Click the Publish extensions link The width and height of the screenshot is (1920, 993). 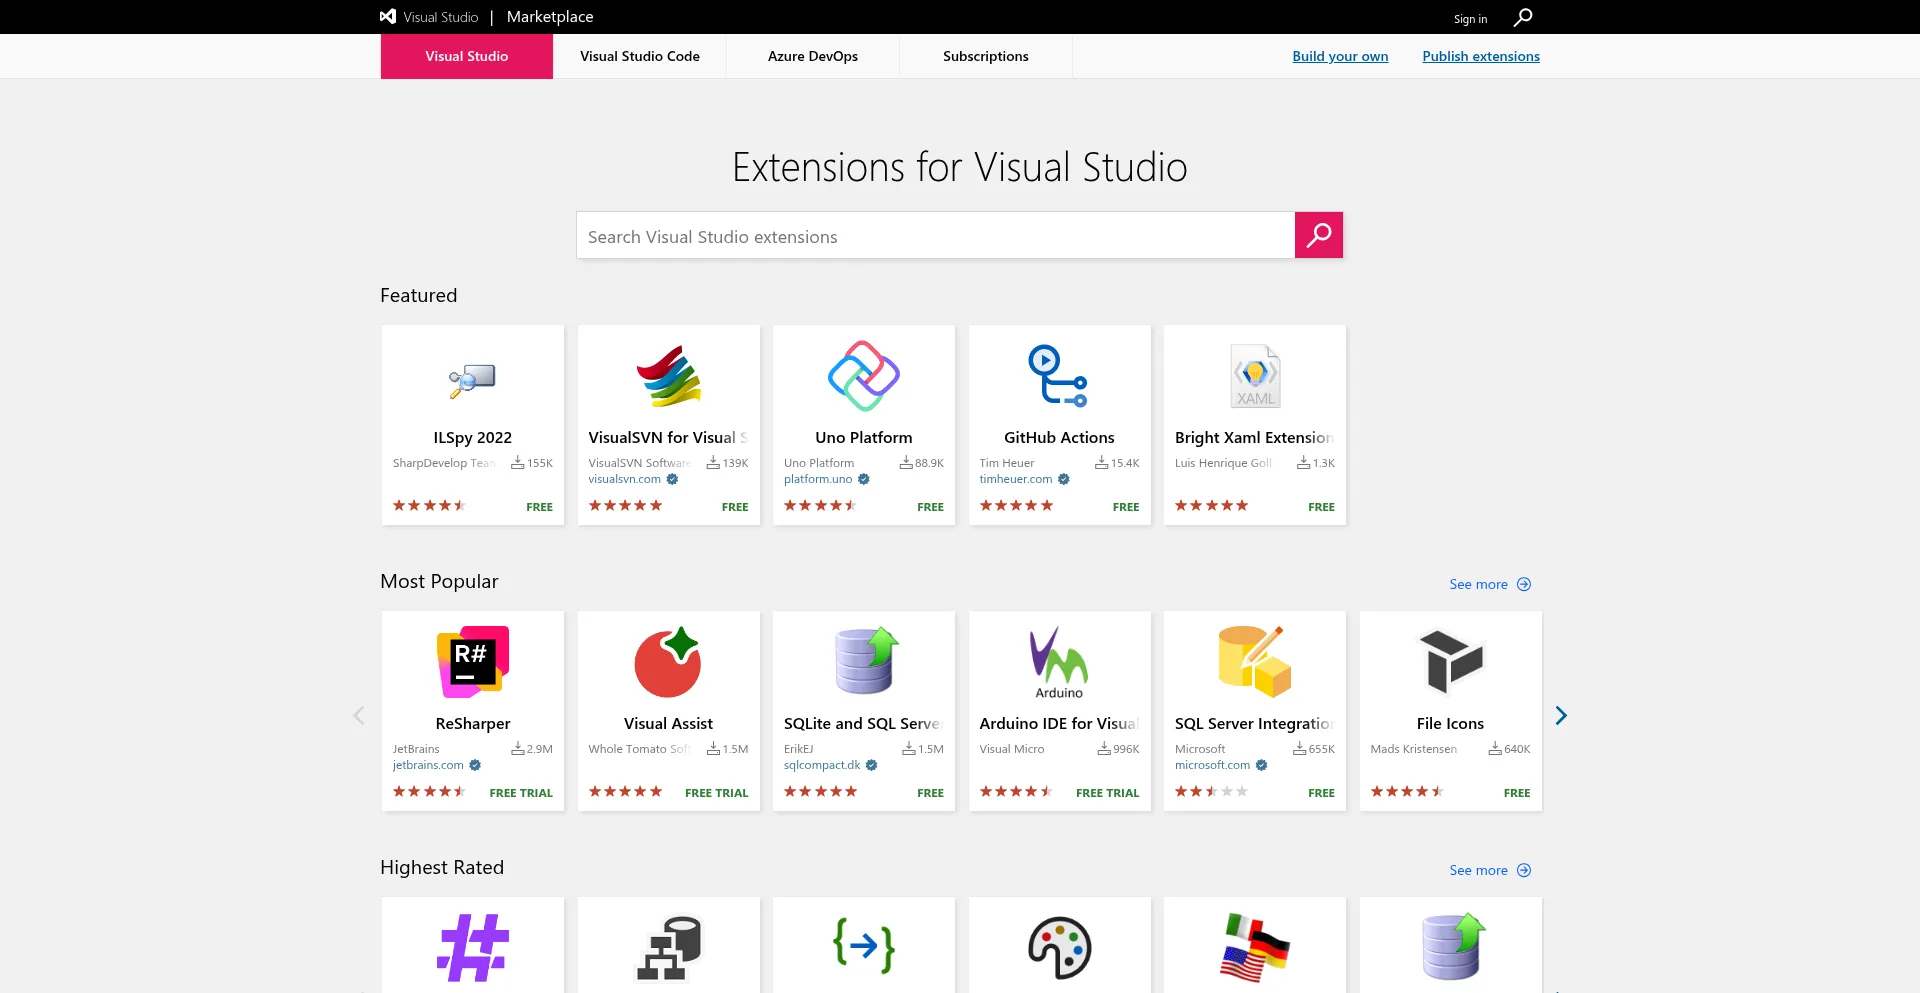(1480, 56)
